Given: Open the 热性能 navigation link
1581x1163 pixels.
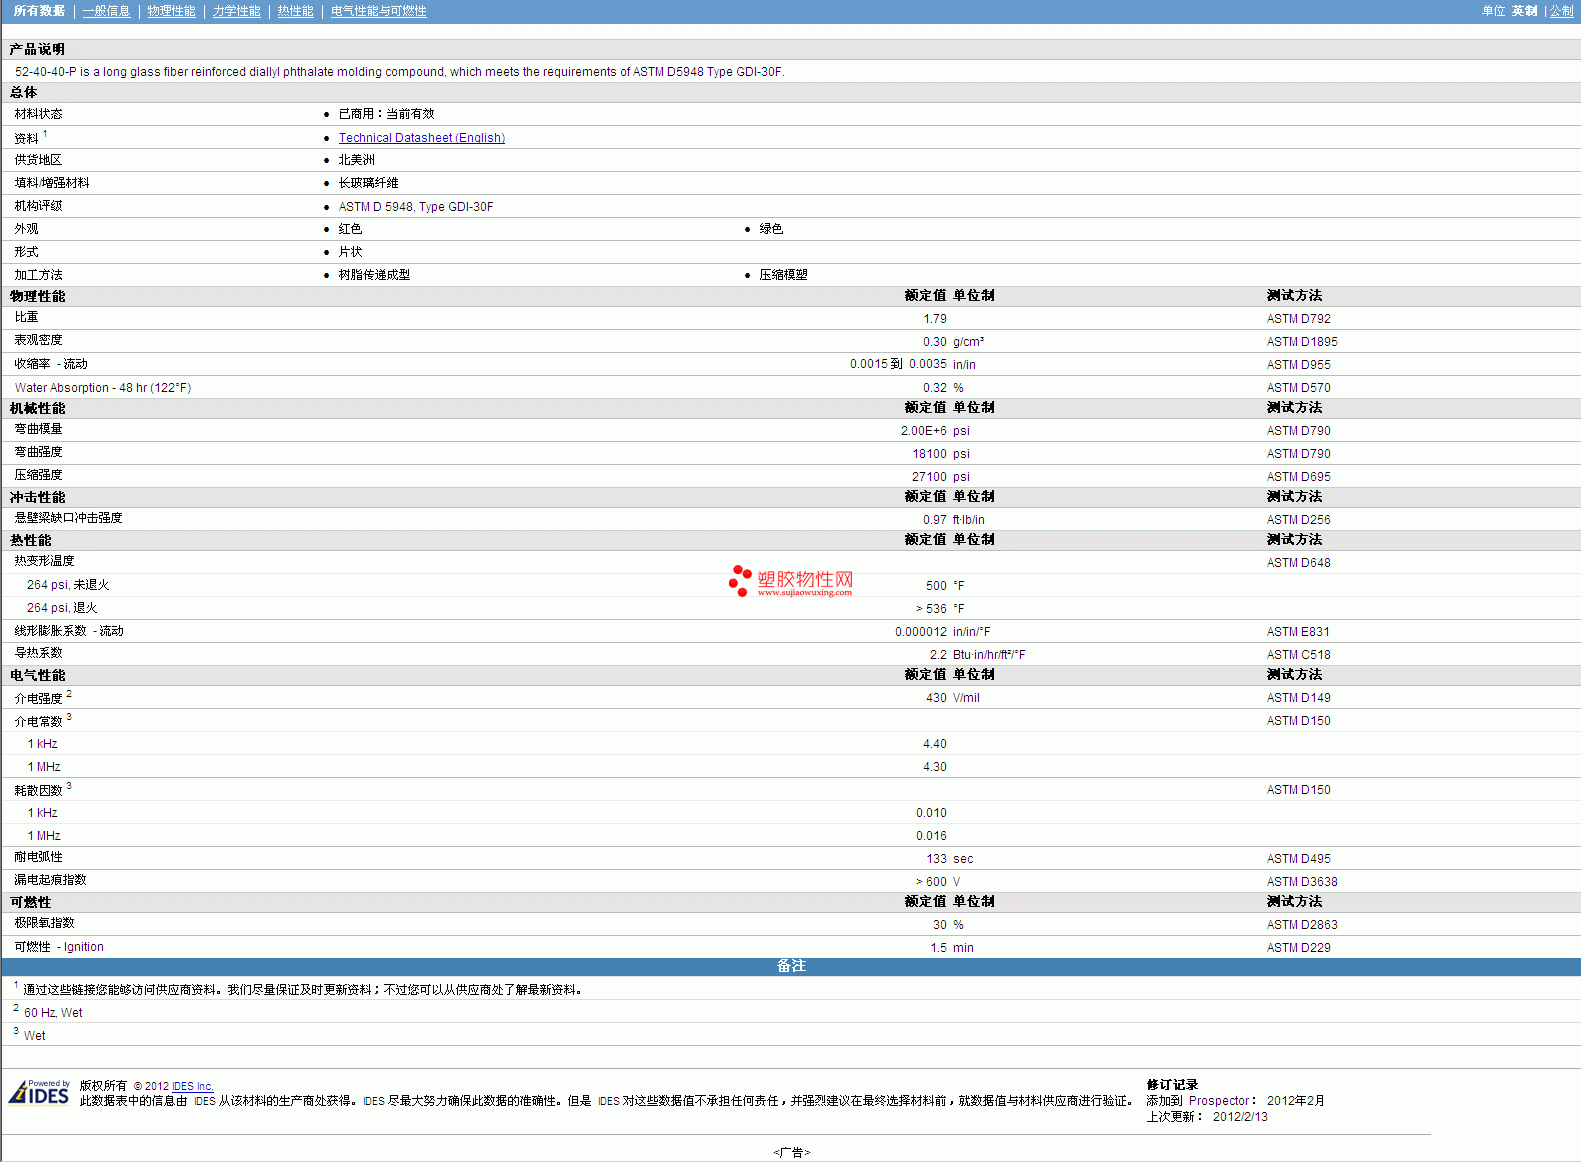Looking at the screenshot, I should [x=295, y=11].
